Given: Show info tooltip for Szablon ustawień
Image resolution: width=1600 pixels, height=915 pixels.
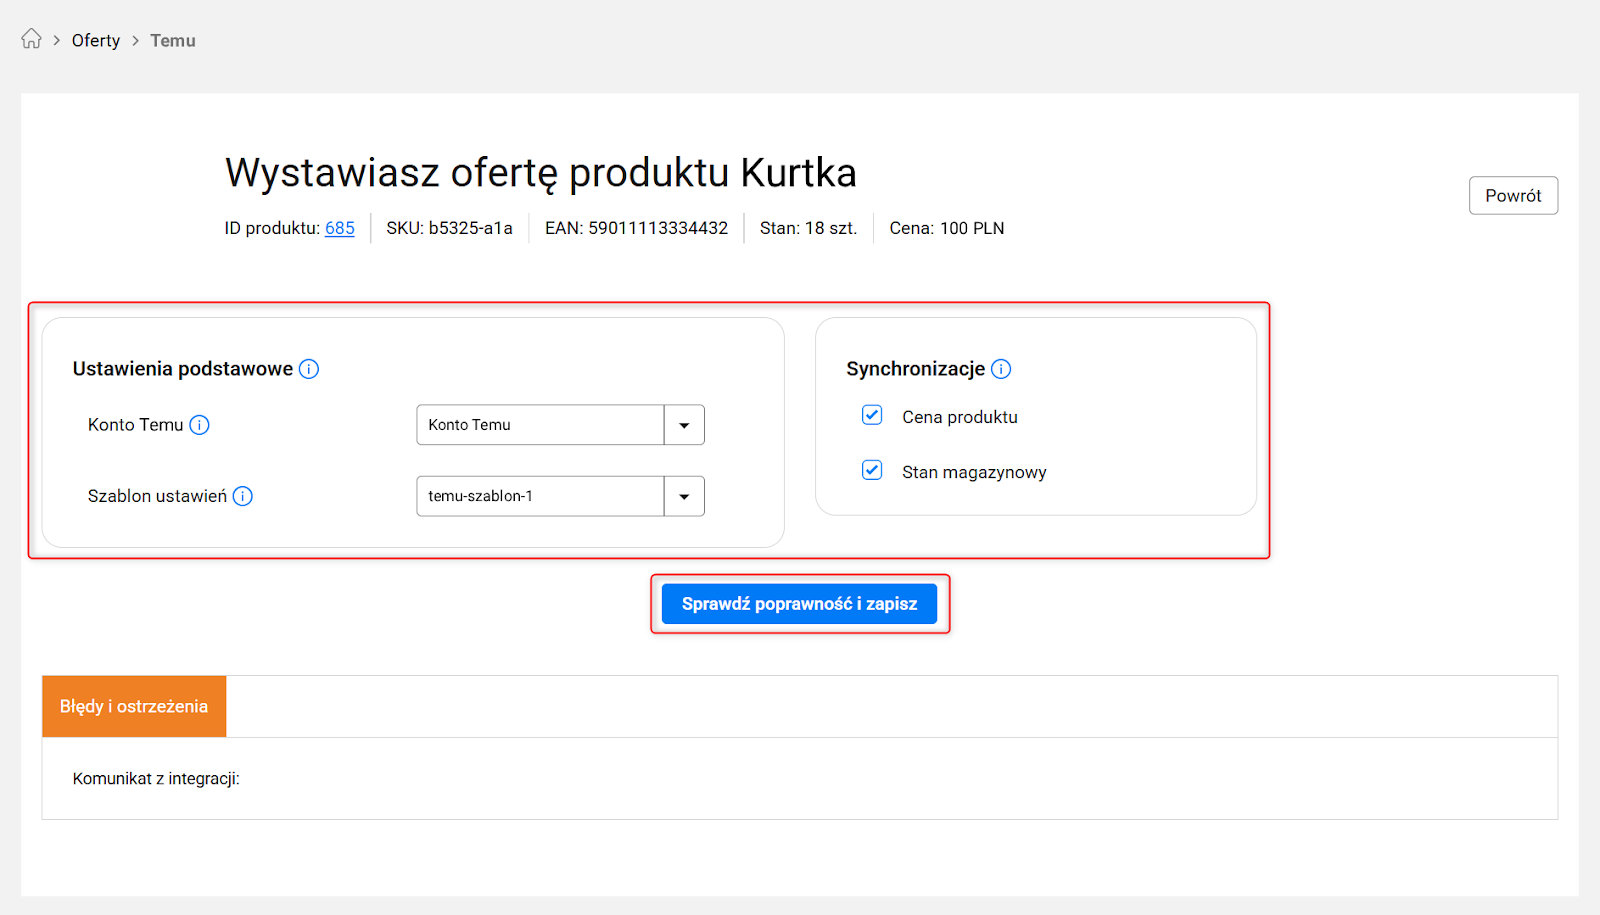Looking at the screenshot, I should 243,496.
